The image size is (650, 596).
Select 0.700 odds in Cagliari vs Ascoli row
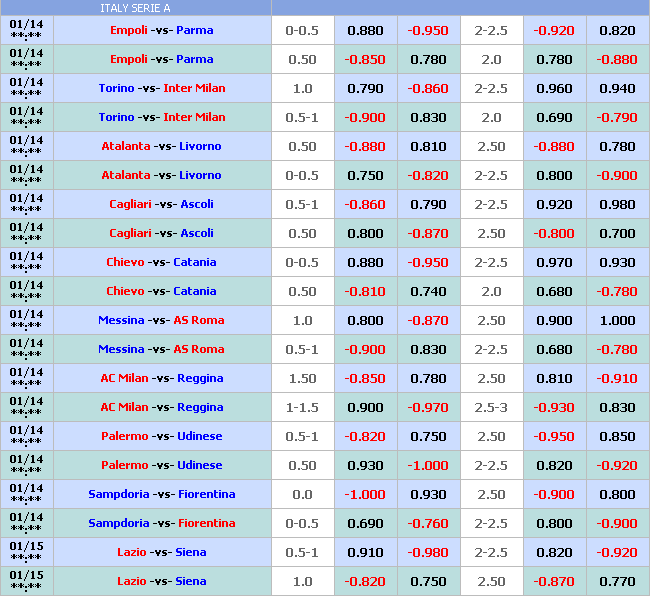pyautogui.click(x=617, y=233)
